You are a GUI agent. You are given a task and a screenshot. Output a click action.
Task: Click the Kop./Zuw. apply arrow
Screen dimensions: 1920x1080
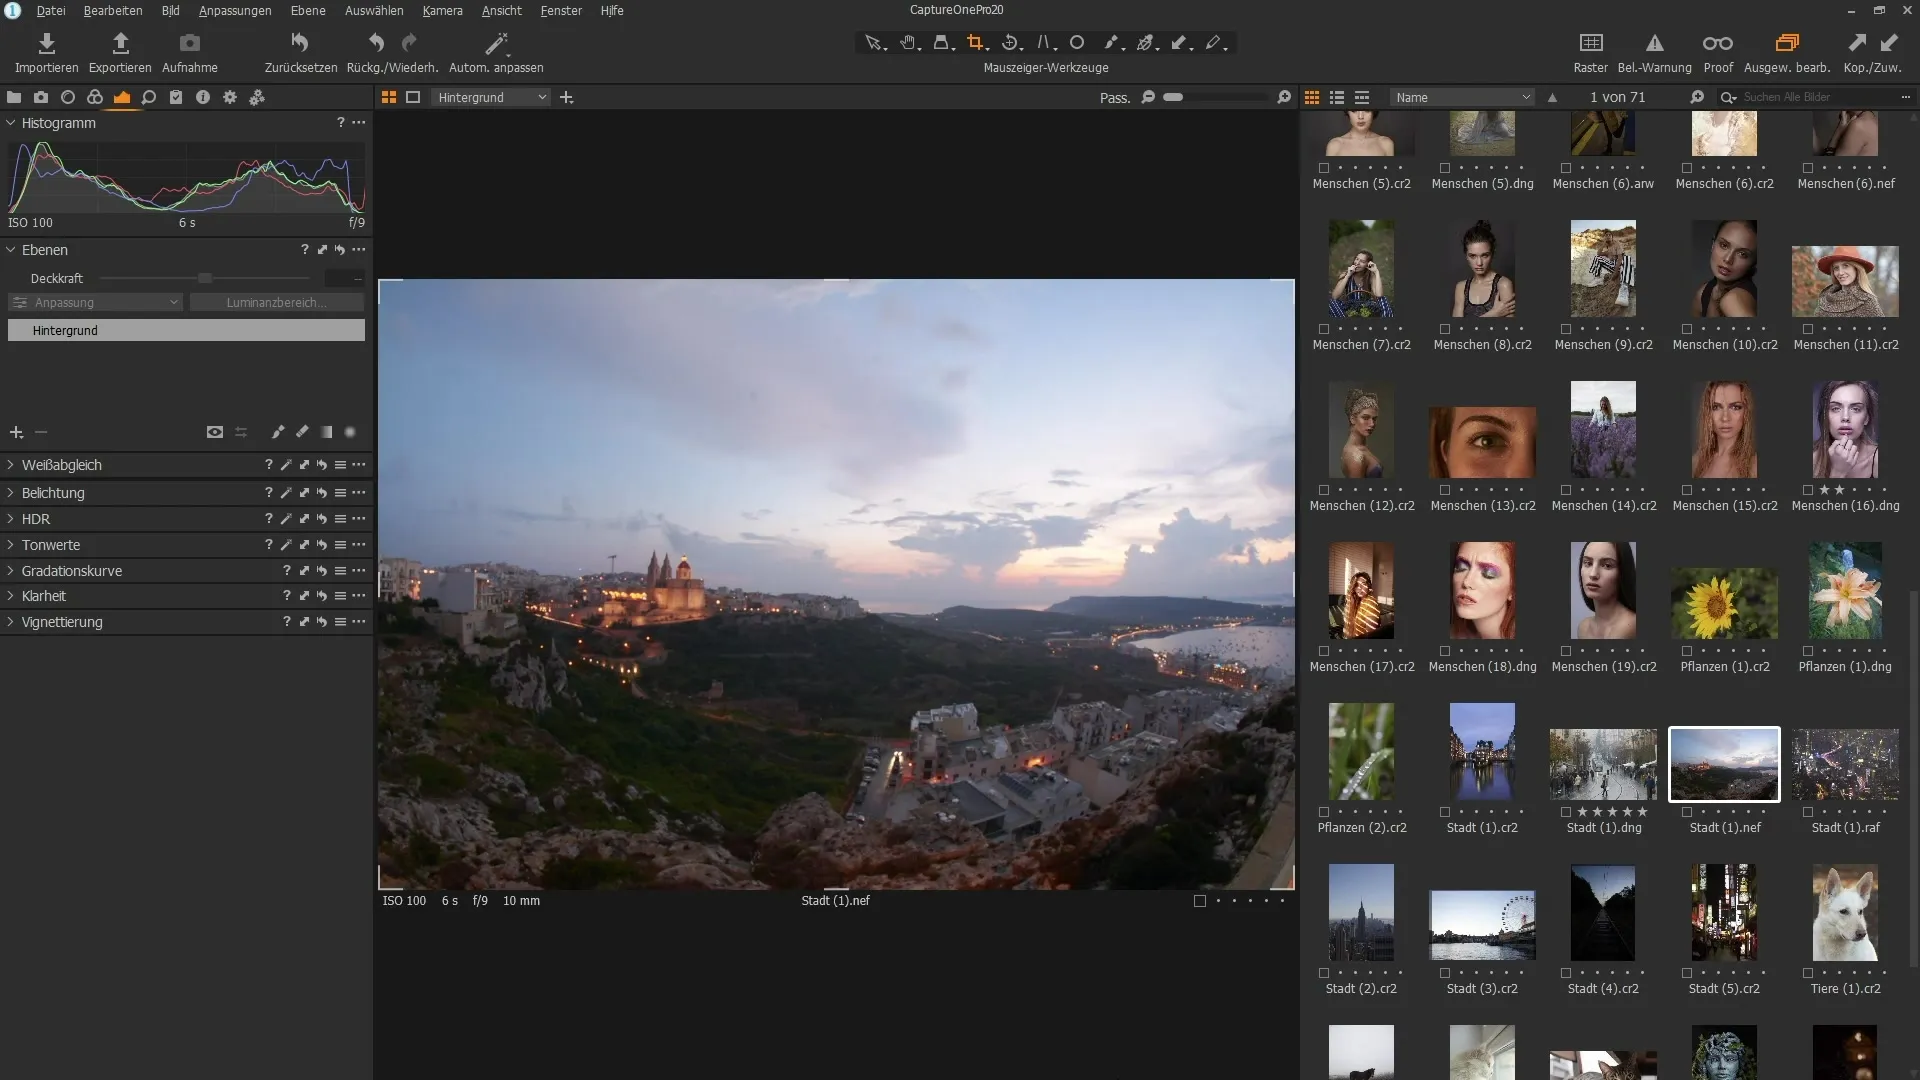(x=1889, y=43)
